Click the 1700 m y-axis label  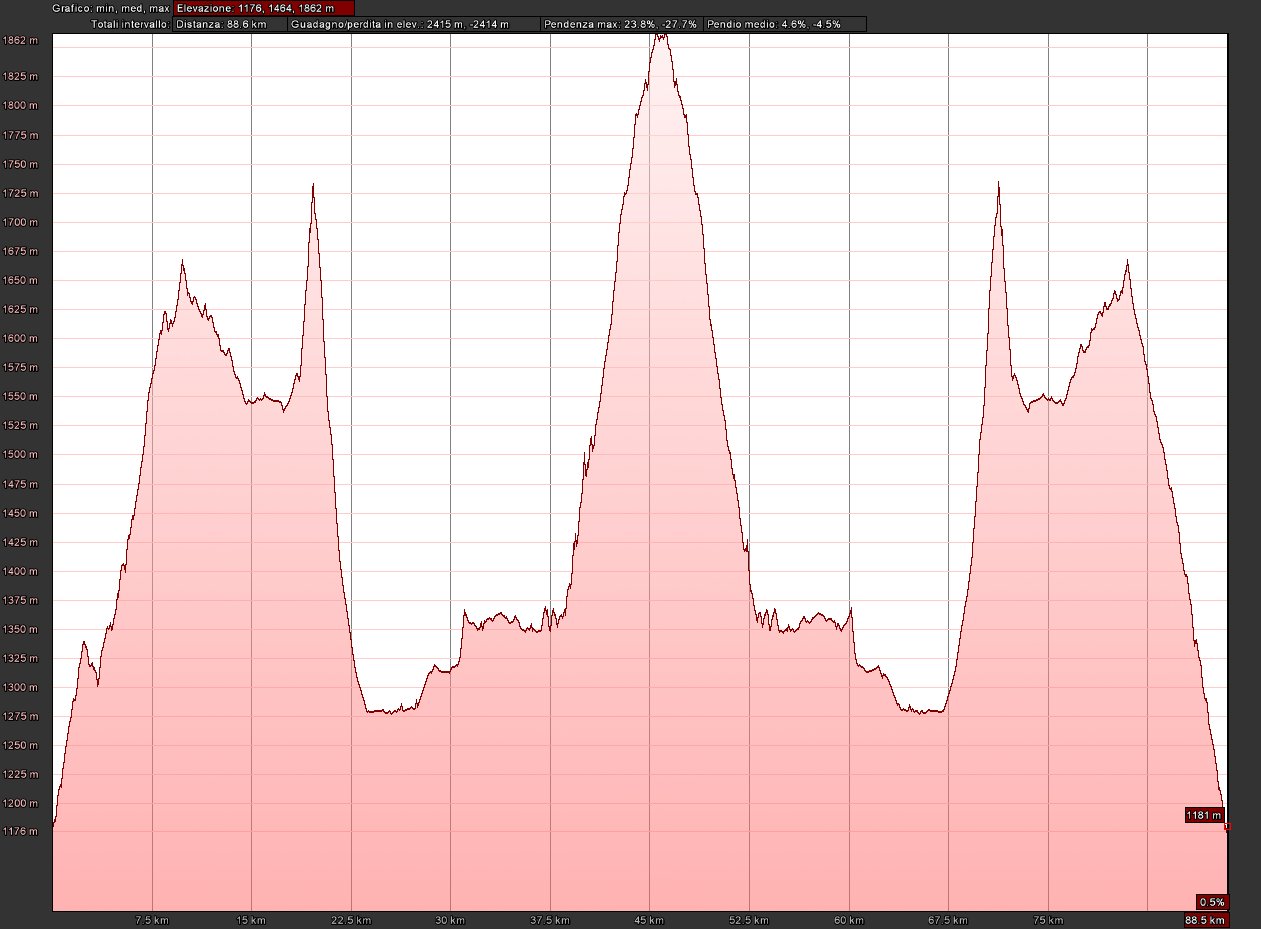point(21,223)
